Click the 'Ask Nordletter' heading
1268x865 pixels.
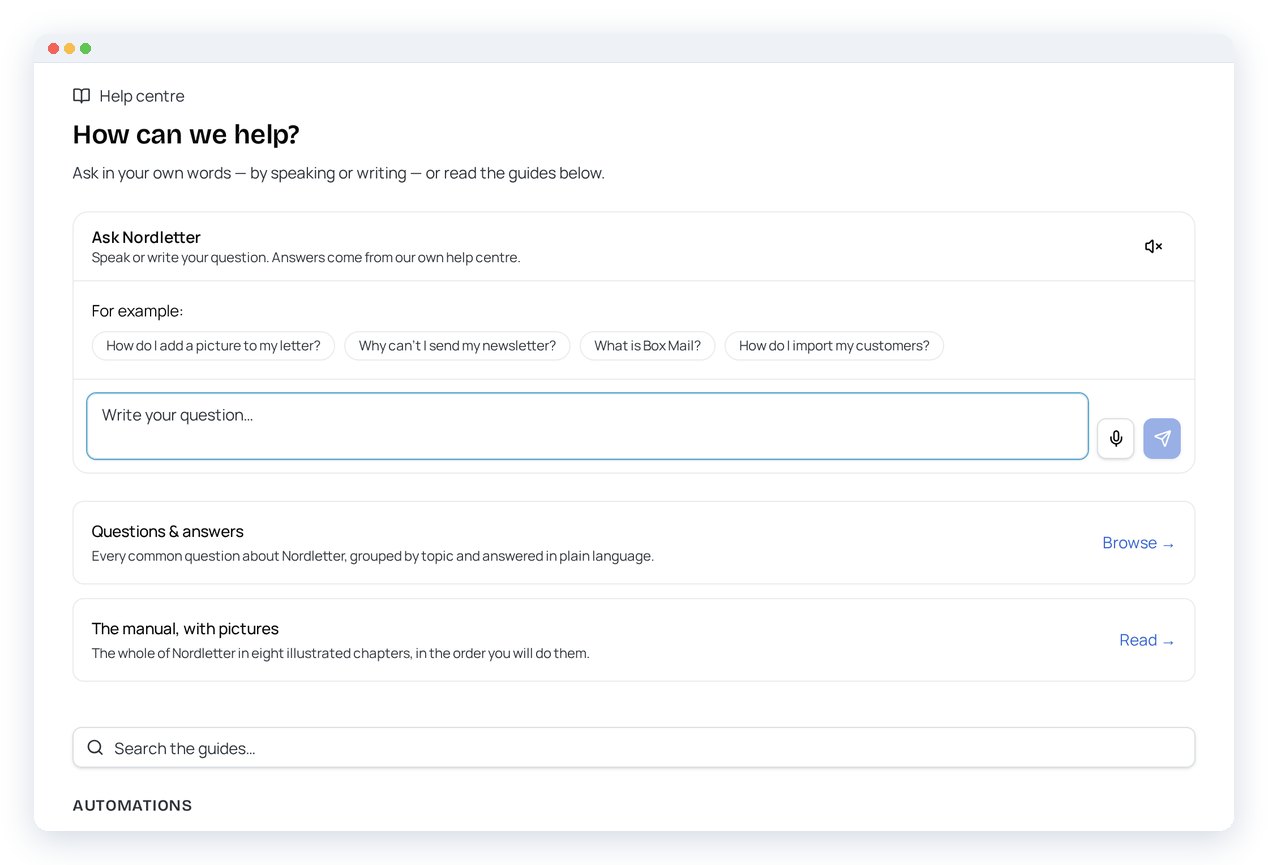coord(146,237)
